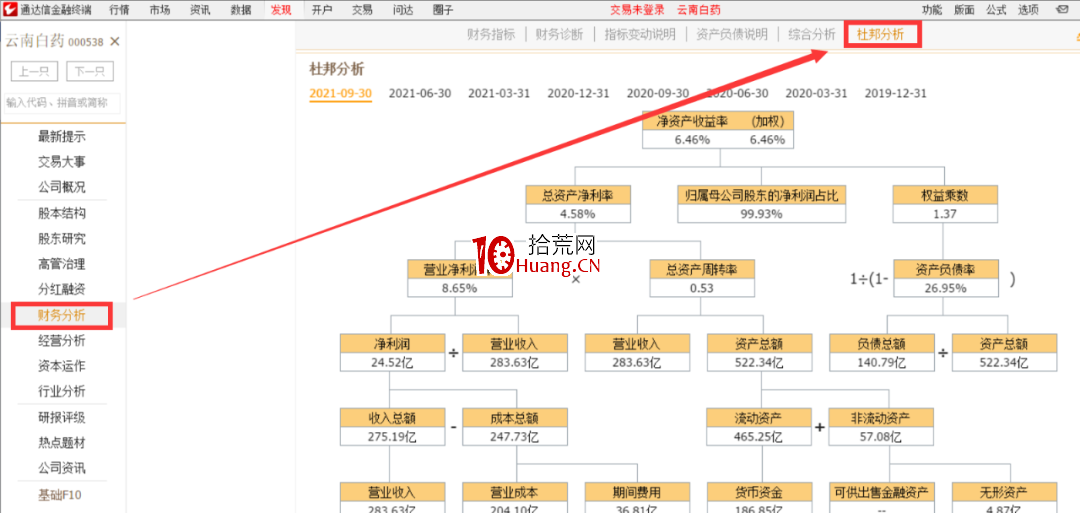This screenshot has height=513, width=1080.
Task: Open 行业分析 in the sidebar
Action: 62,392
